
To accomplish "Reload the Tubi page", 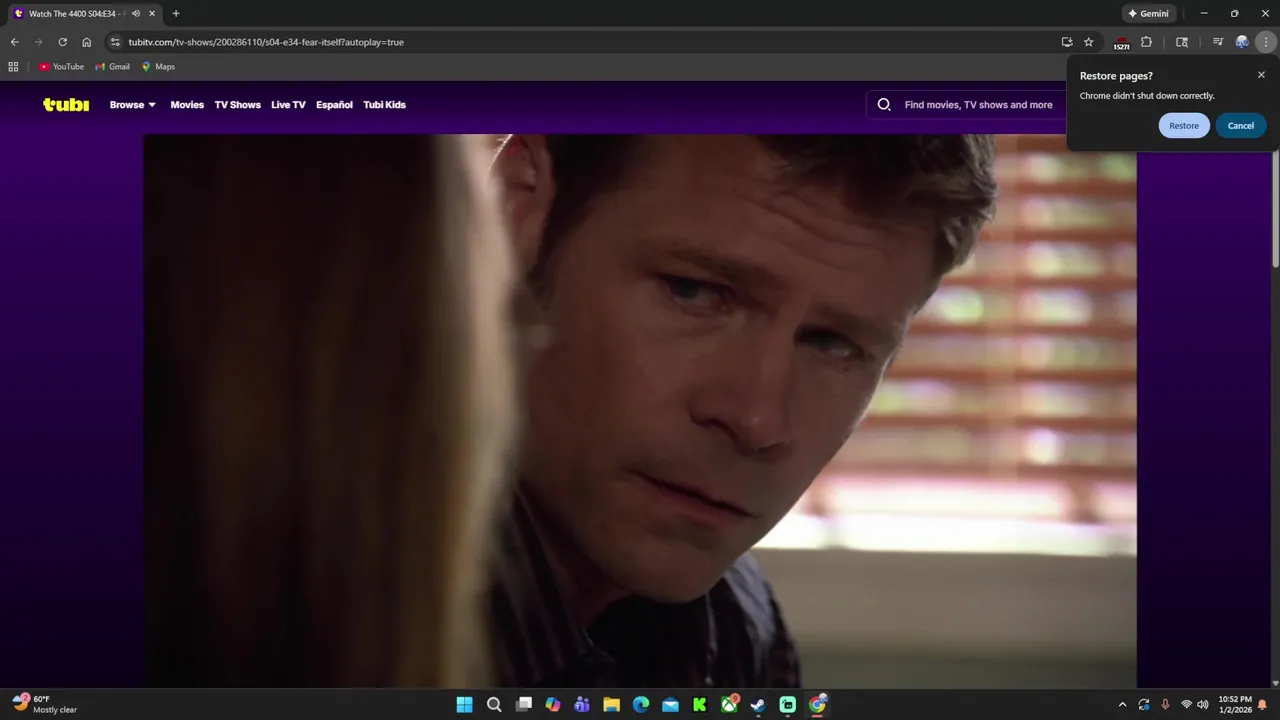I will click(62, 42).
